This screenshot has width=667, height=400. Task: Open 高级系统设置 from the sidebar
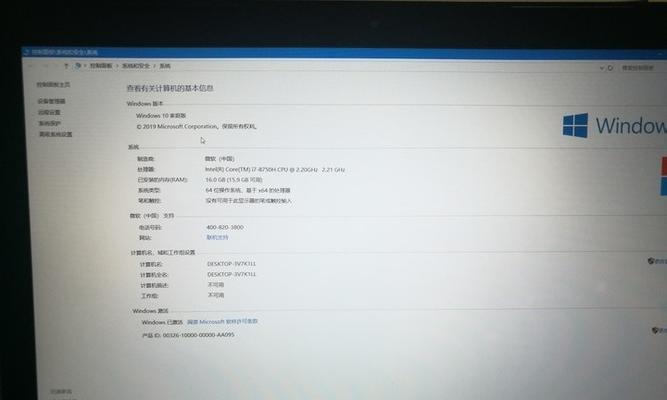tap(56, 134)
